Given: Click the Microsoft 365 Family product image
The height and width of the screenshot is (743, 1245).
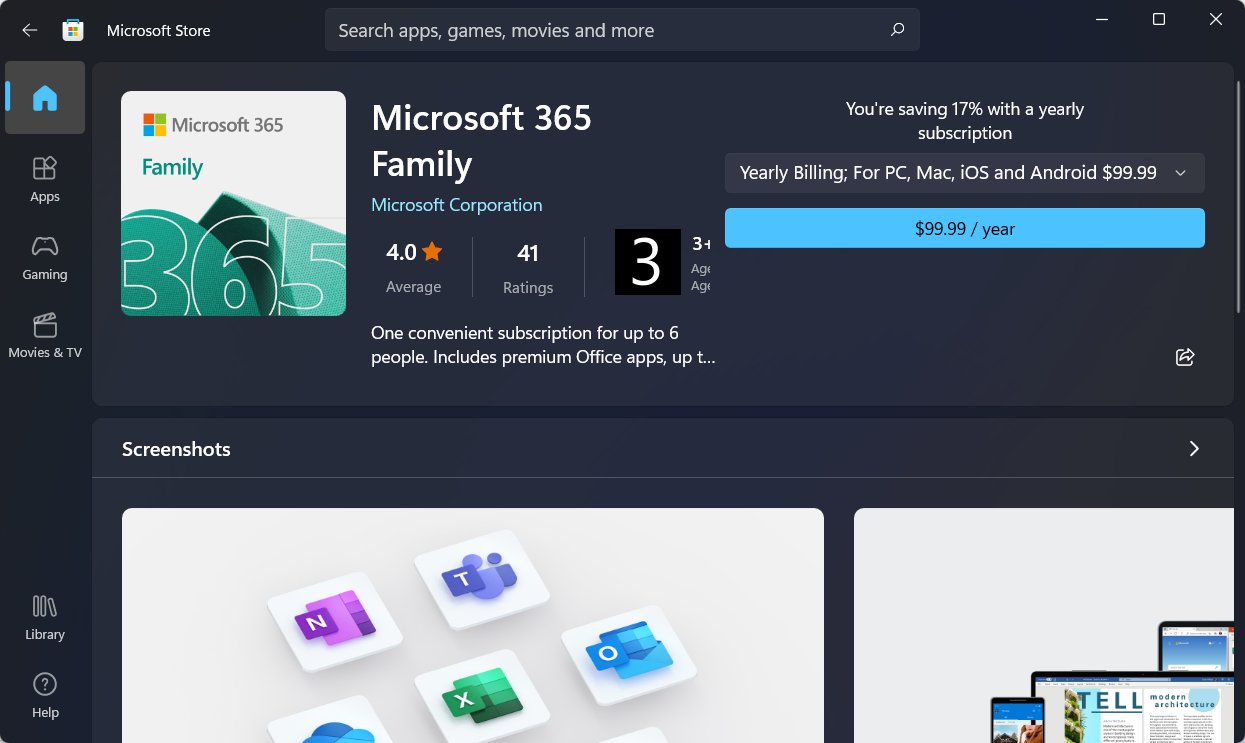Looking at the screenshot, I should point(233,204).
